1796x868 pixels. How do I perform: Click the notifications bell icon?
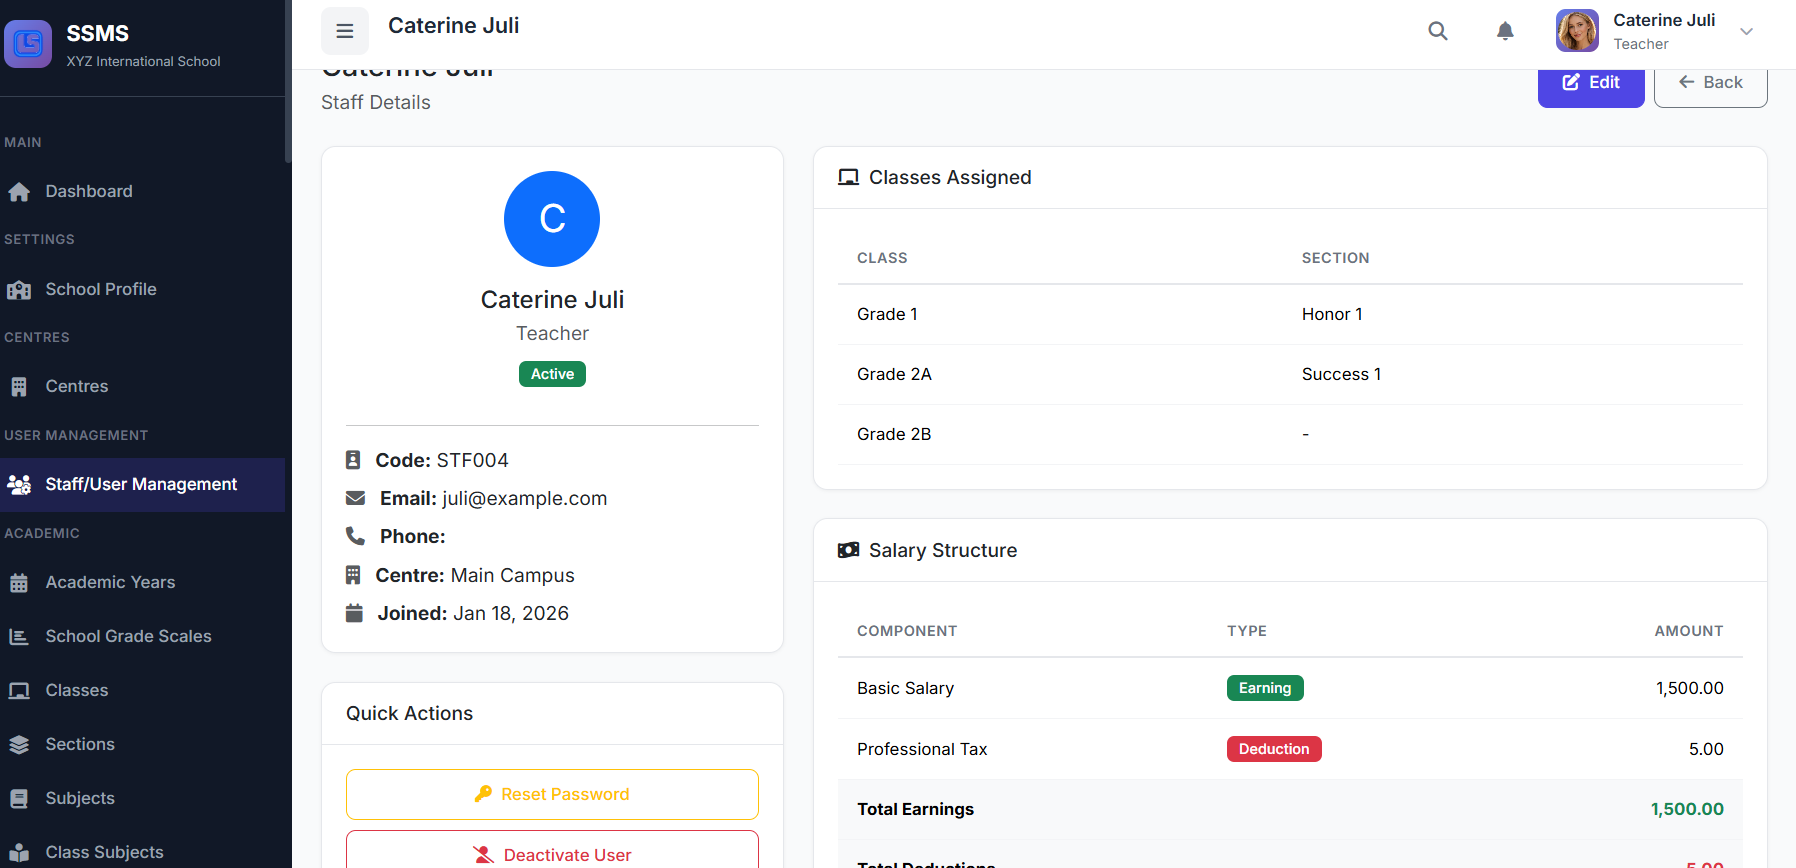pyautogui.click(x=1505, y=31)
